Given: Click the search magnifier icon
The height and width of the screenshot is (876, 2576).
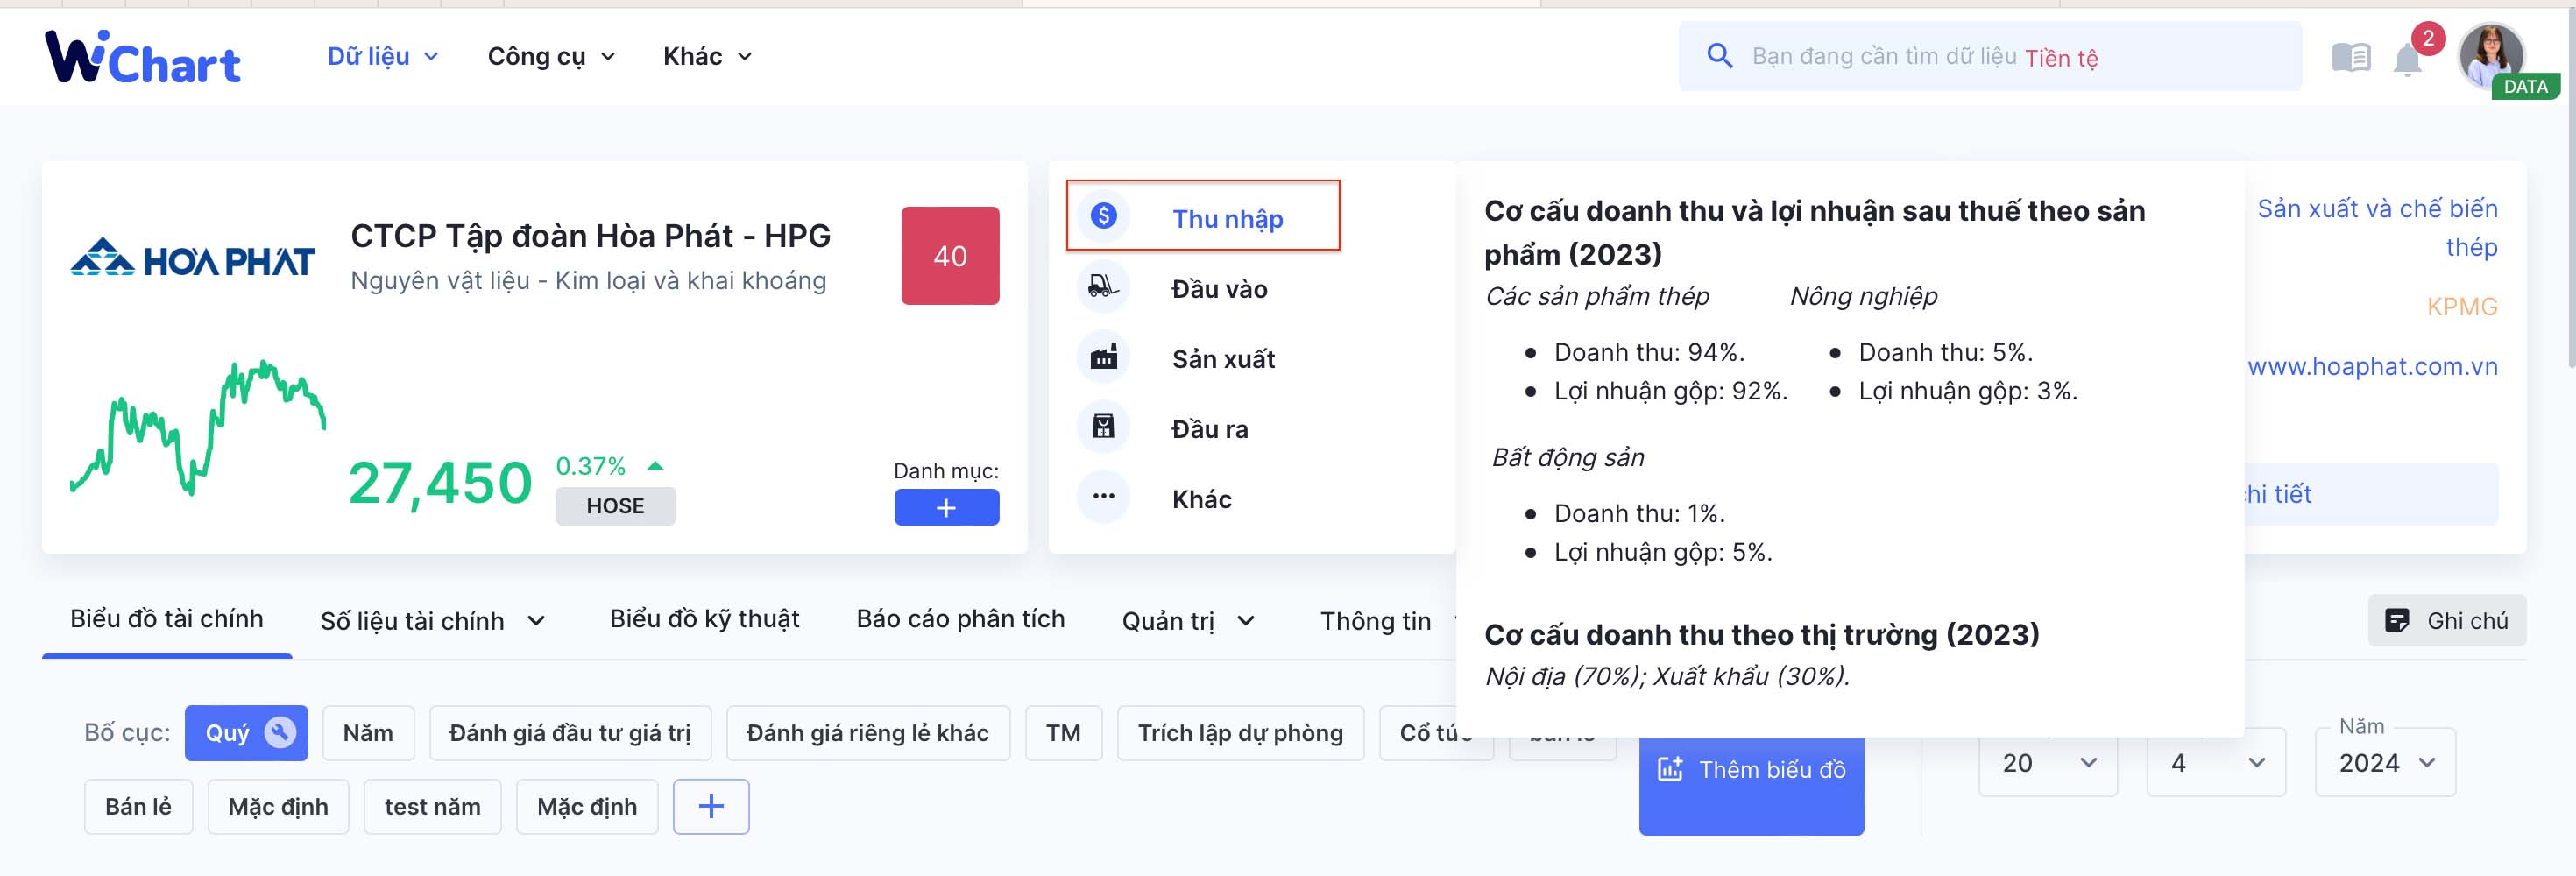Looking at the screenshot, I should pyautogui.click(x=1719, y=56).
